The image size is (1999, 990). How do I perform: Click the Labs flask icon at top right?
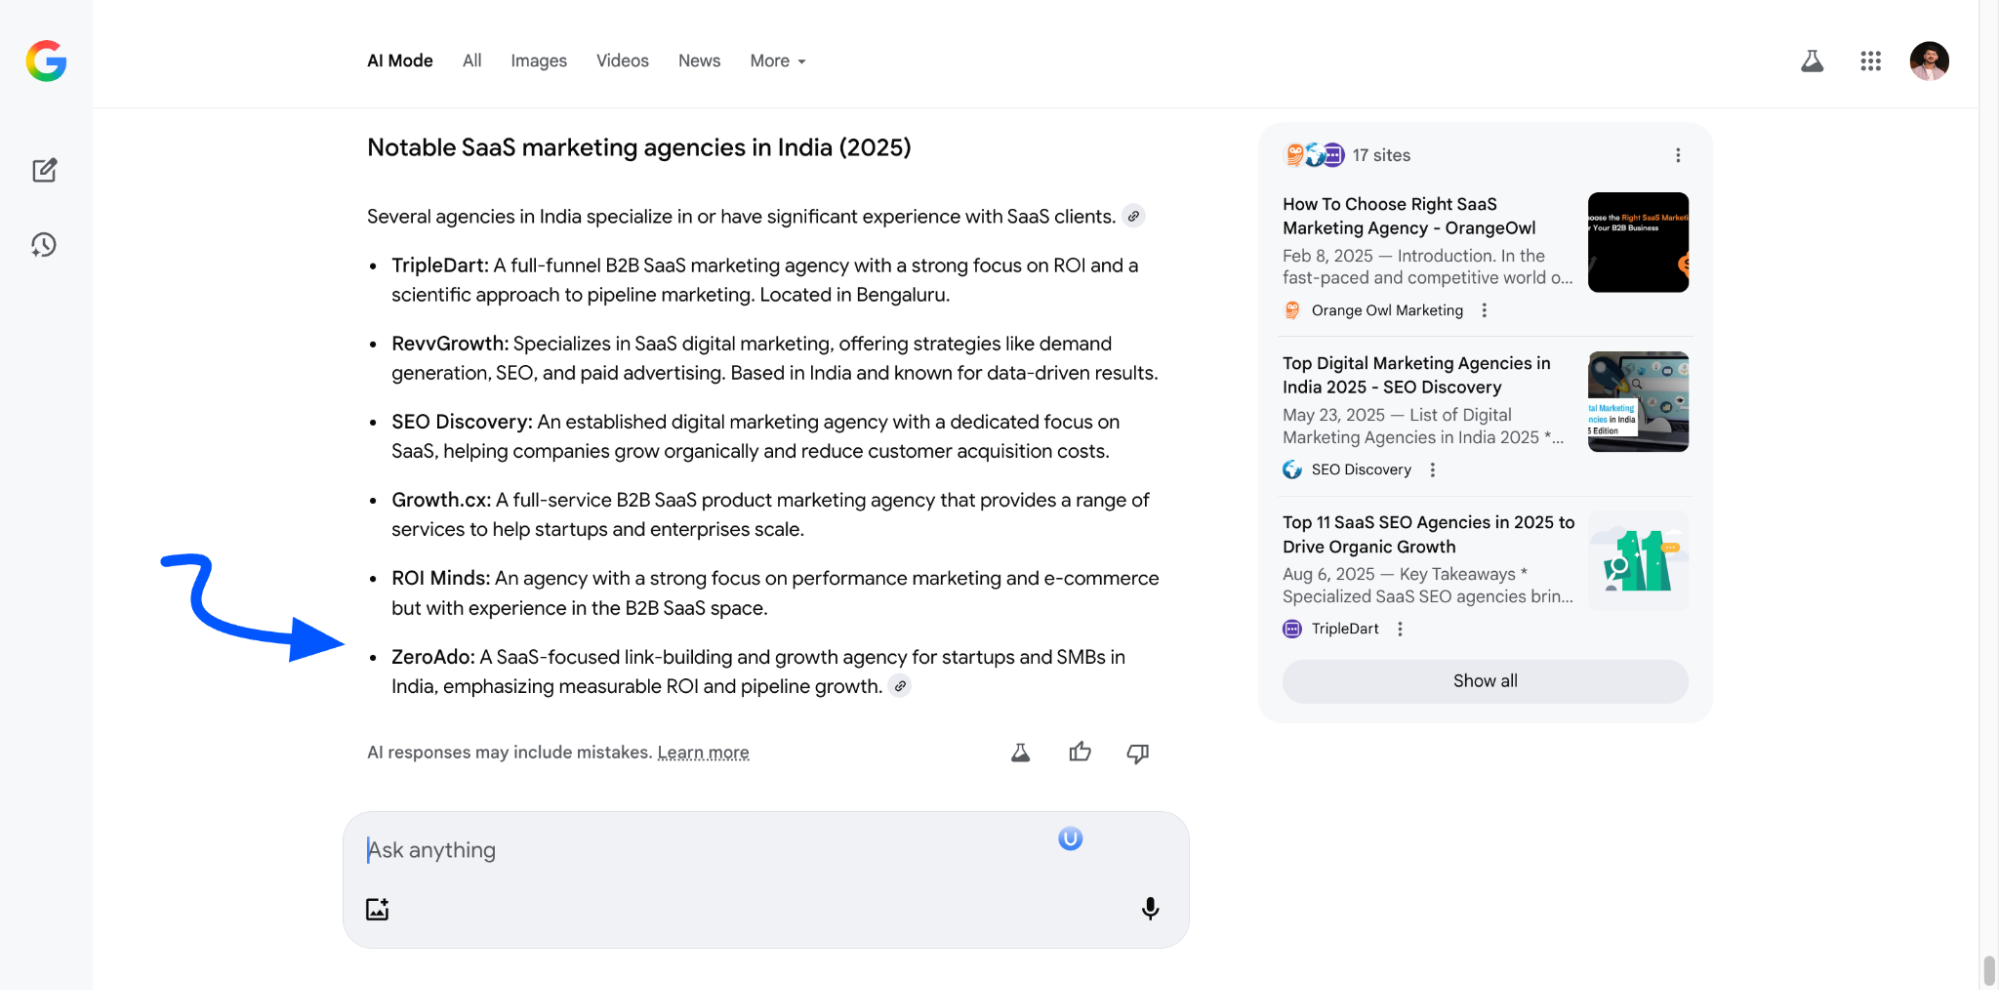[1812, 61]
